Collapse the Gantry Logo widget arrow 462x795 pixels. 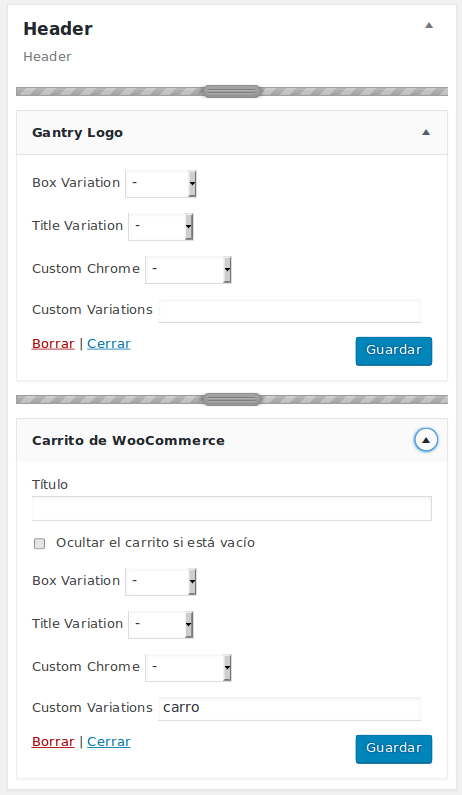pos(426,132)
